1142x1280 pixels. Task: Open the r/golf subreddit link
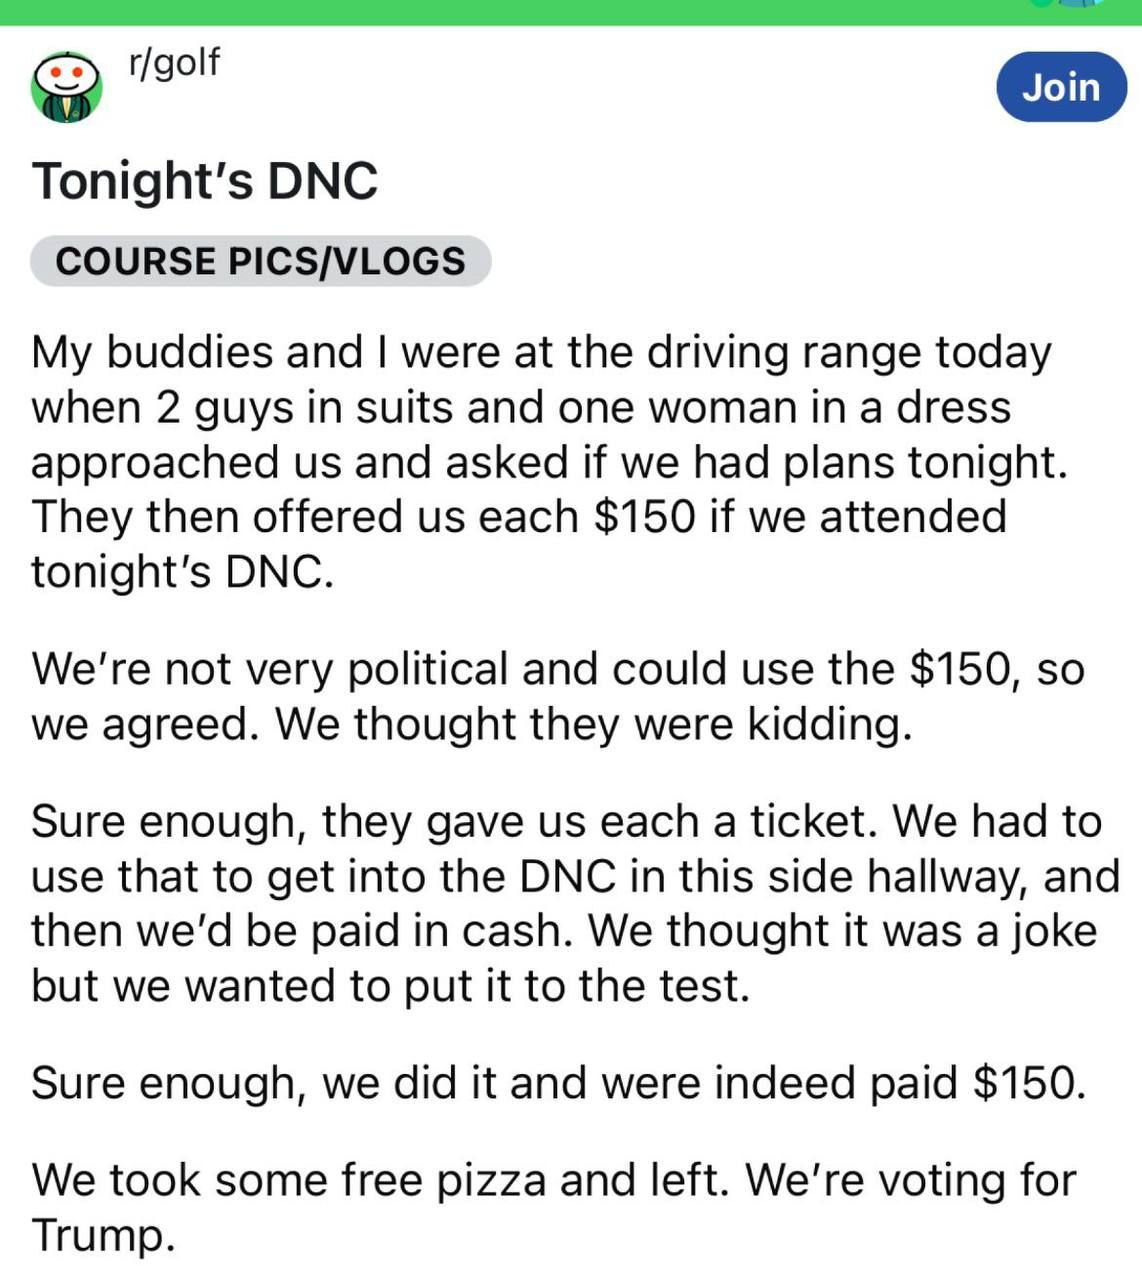tap(174, 62)
